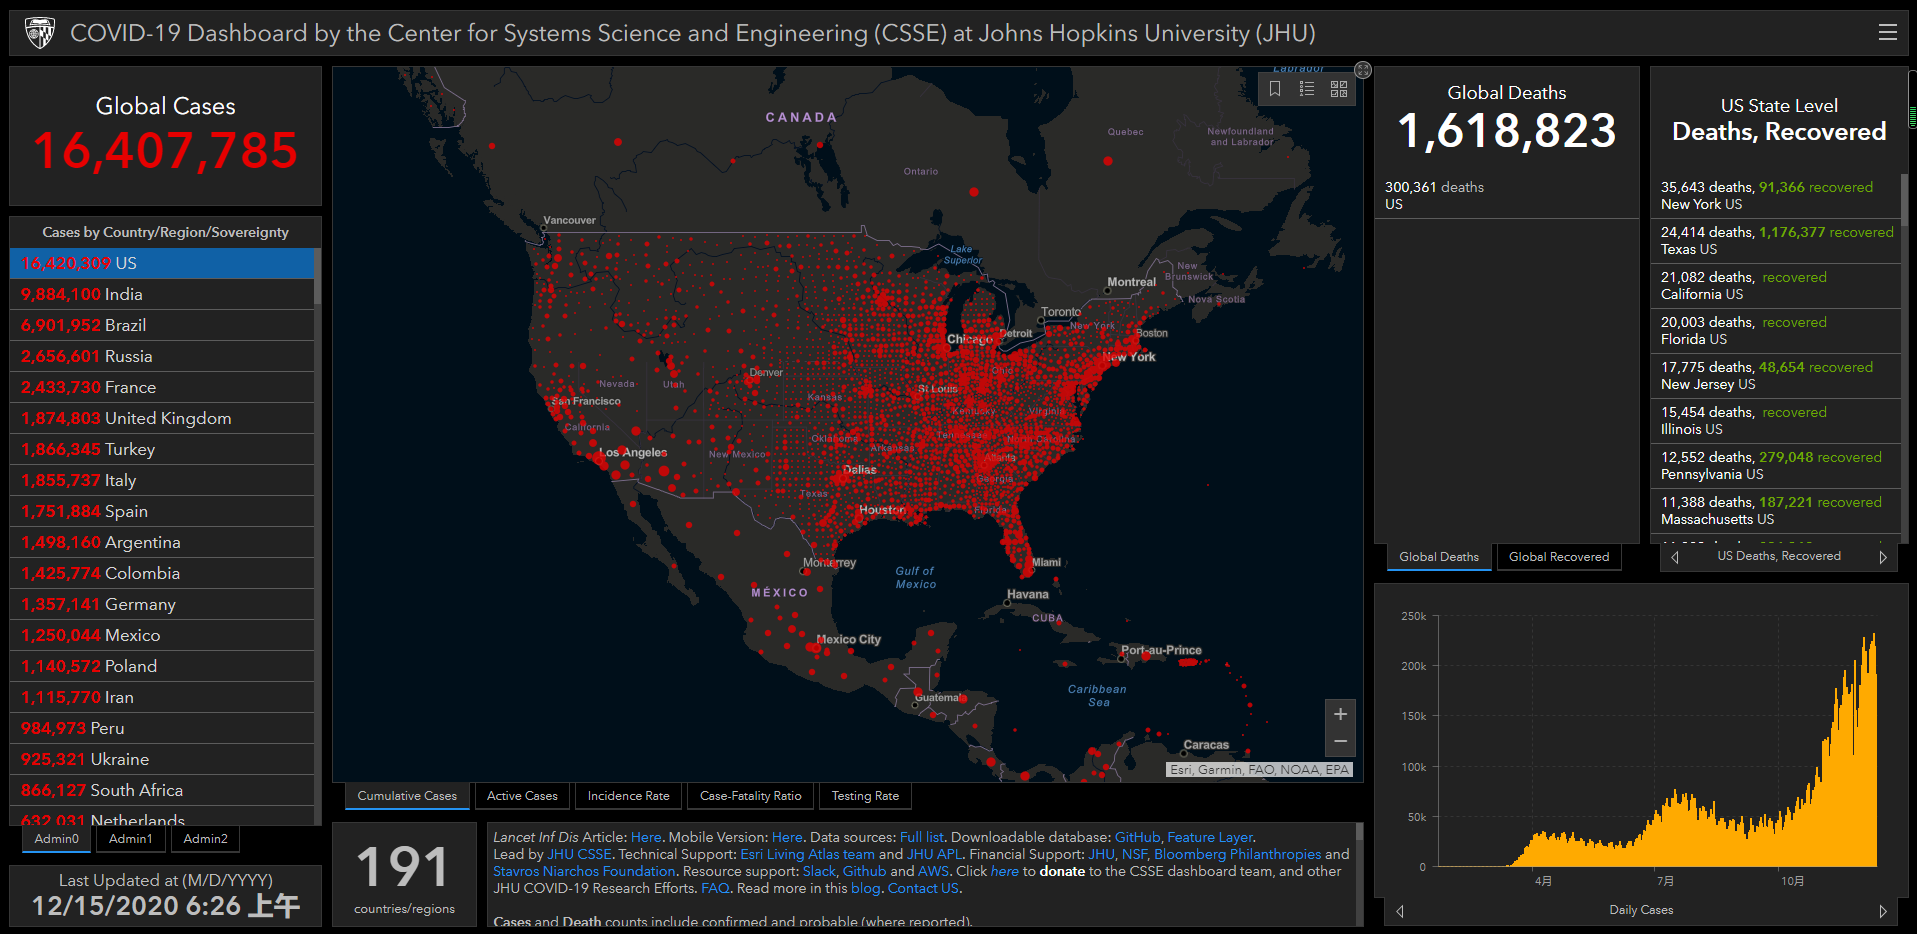Click the NSF link

[x=1134, y=854]
